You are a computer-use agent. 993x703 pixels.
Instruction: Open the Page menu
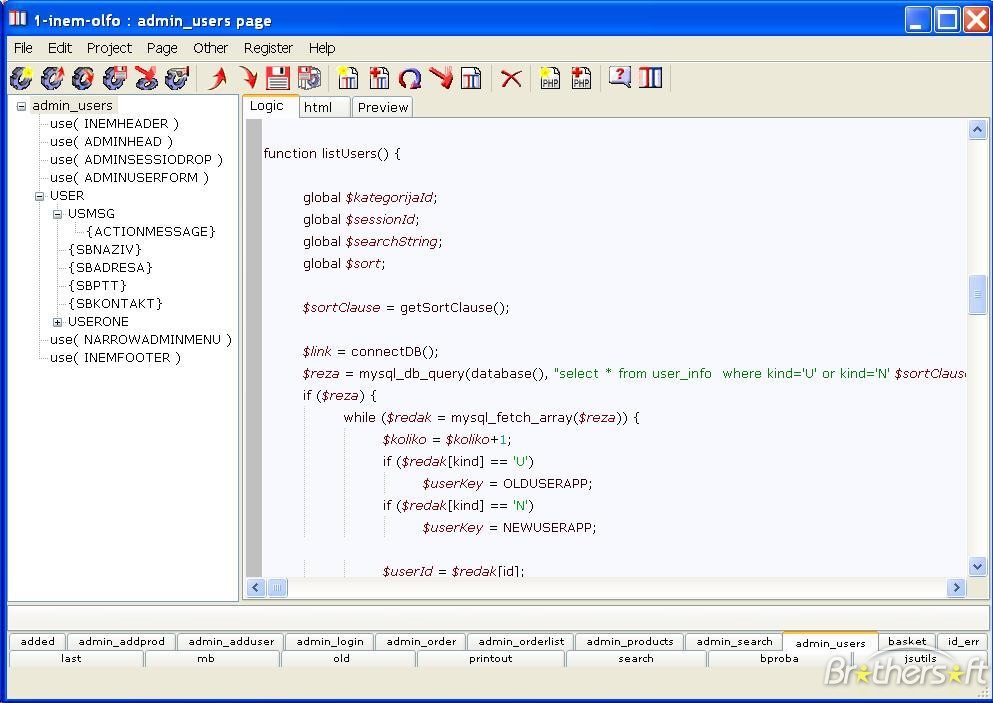pos(162,48)
